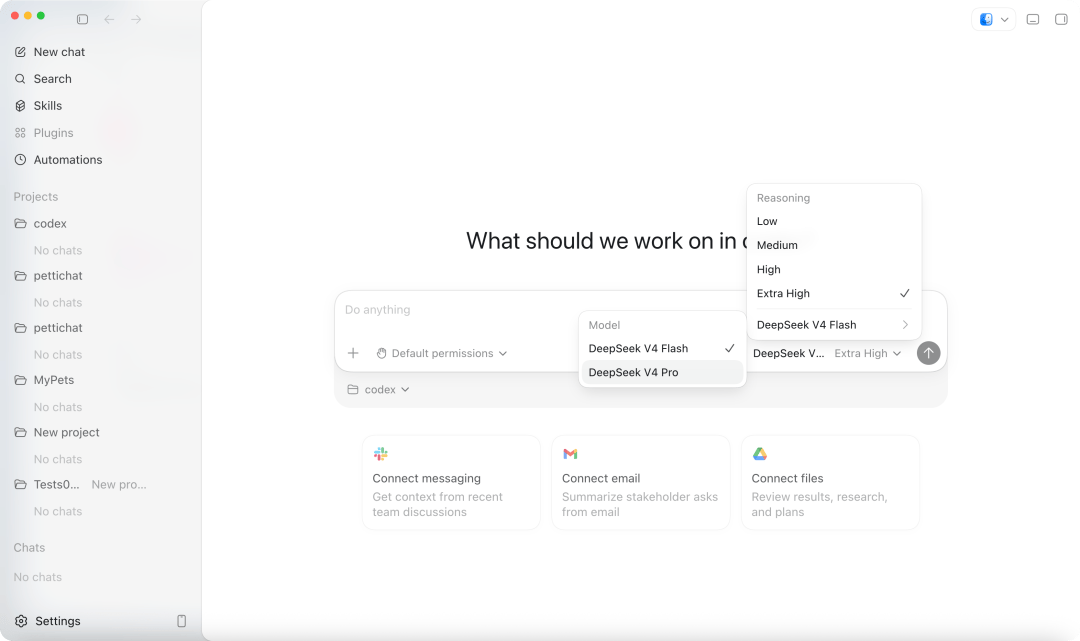Click the send arrow button
Image resolution: width=1080 pixels, height=641 pixels.
[x=928, y=353]
